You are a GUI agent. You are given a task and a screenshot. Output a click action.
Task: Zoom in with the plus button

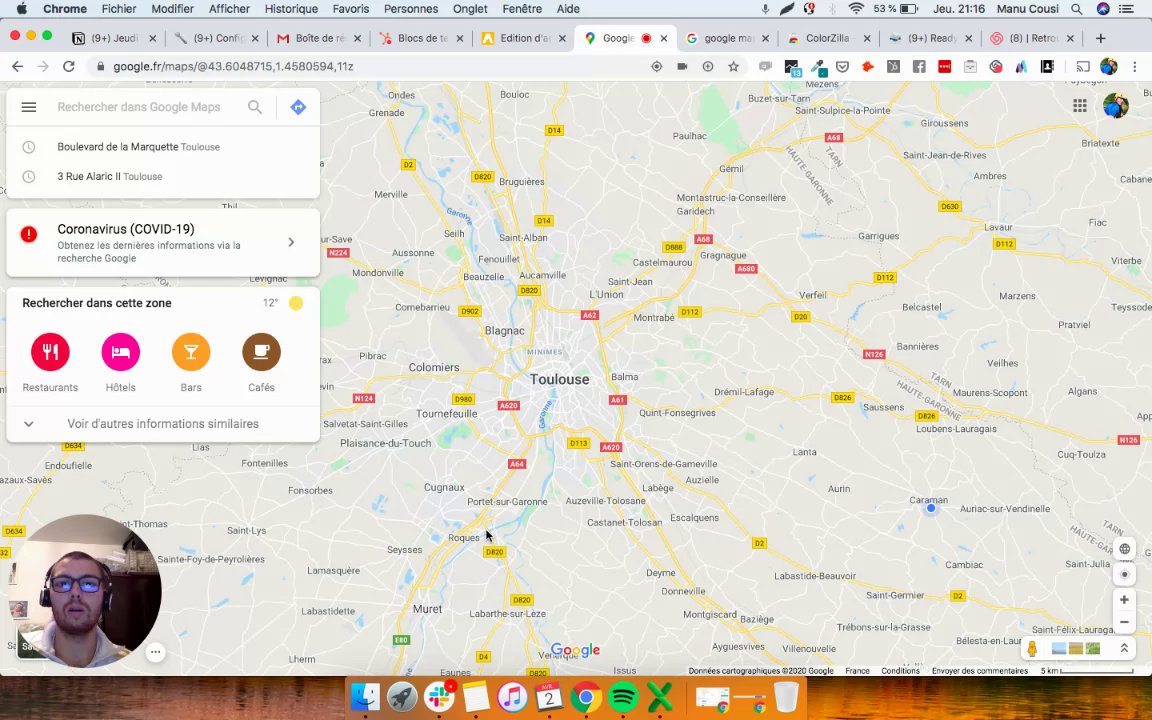[x=1124, y=600]
